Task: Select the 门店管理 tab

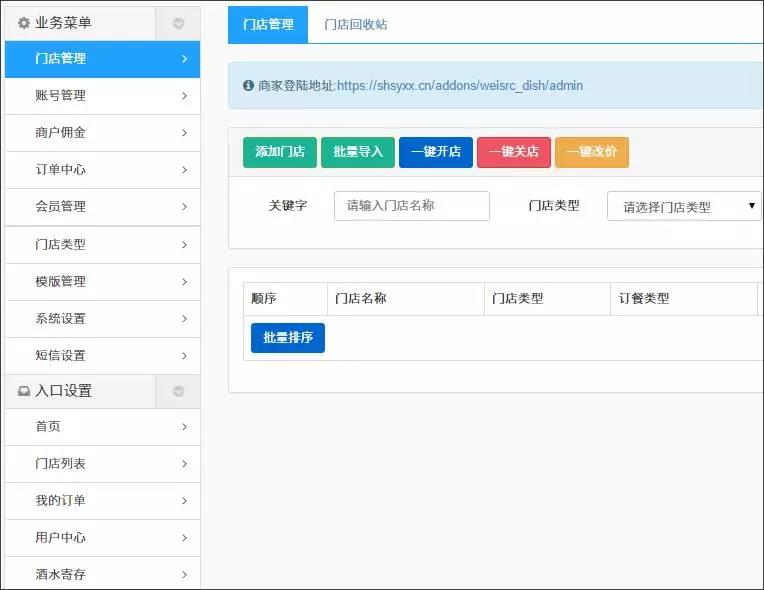Action: tap(268, 24)
